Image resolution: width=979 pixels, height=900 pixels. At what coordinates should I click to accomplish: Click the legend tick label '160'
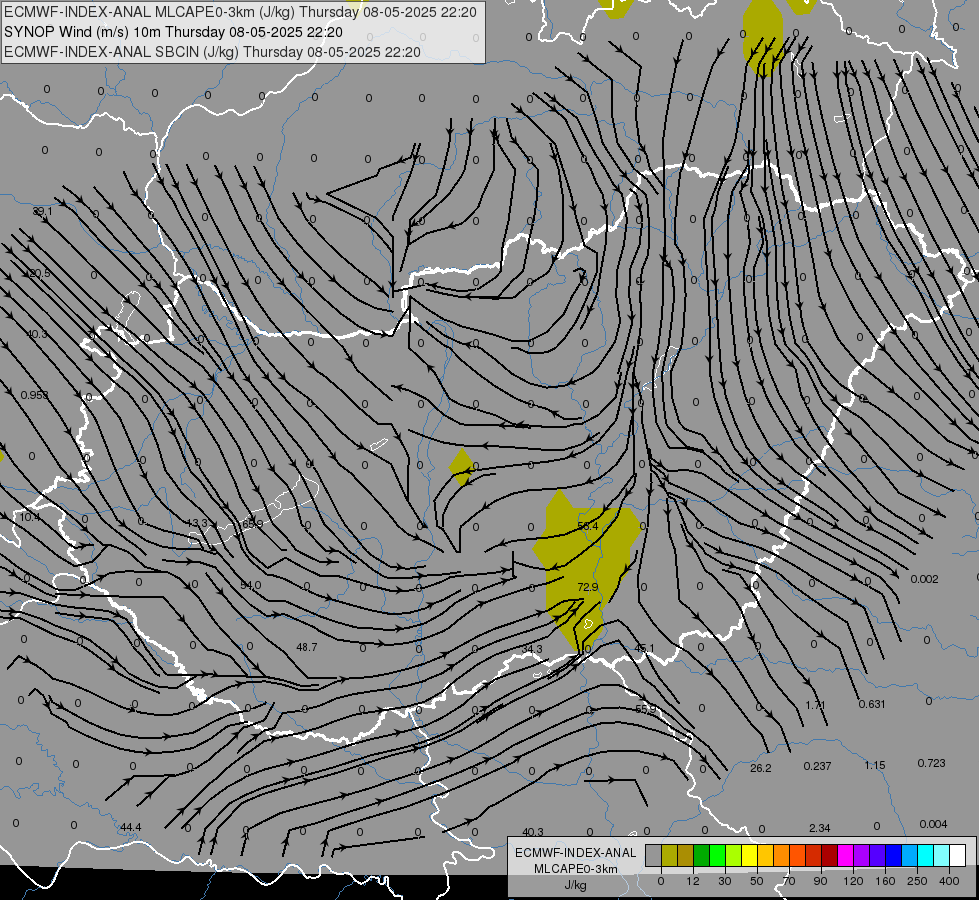885,881
